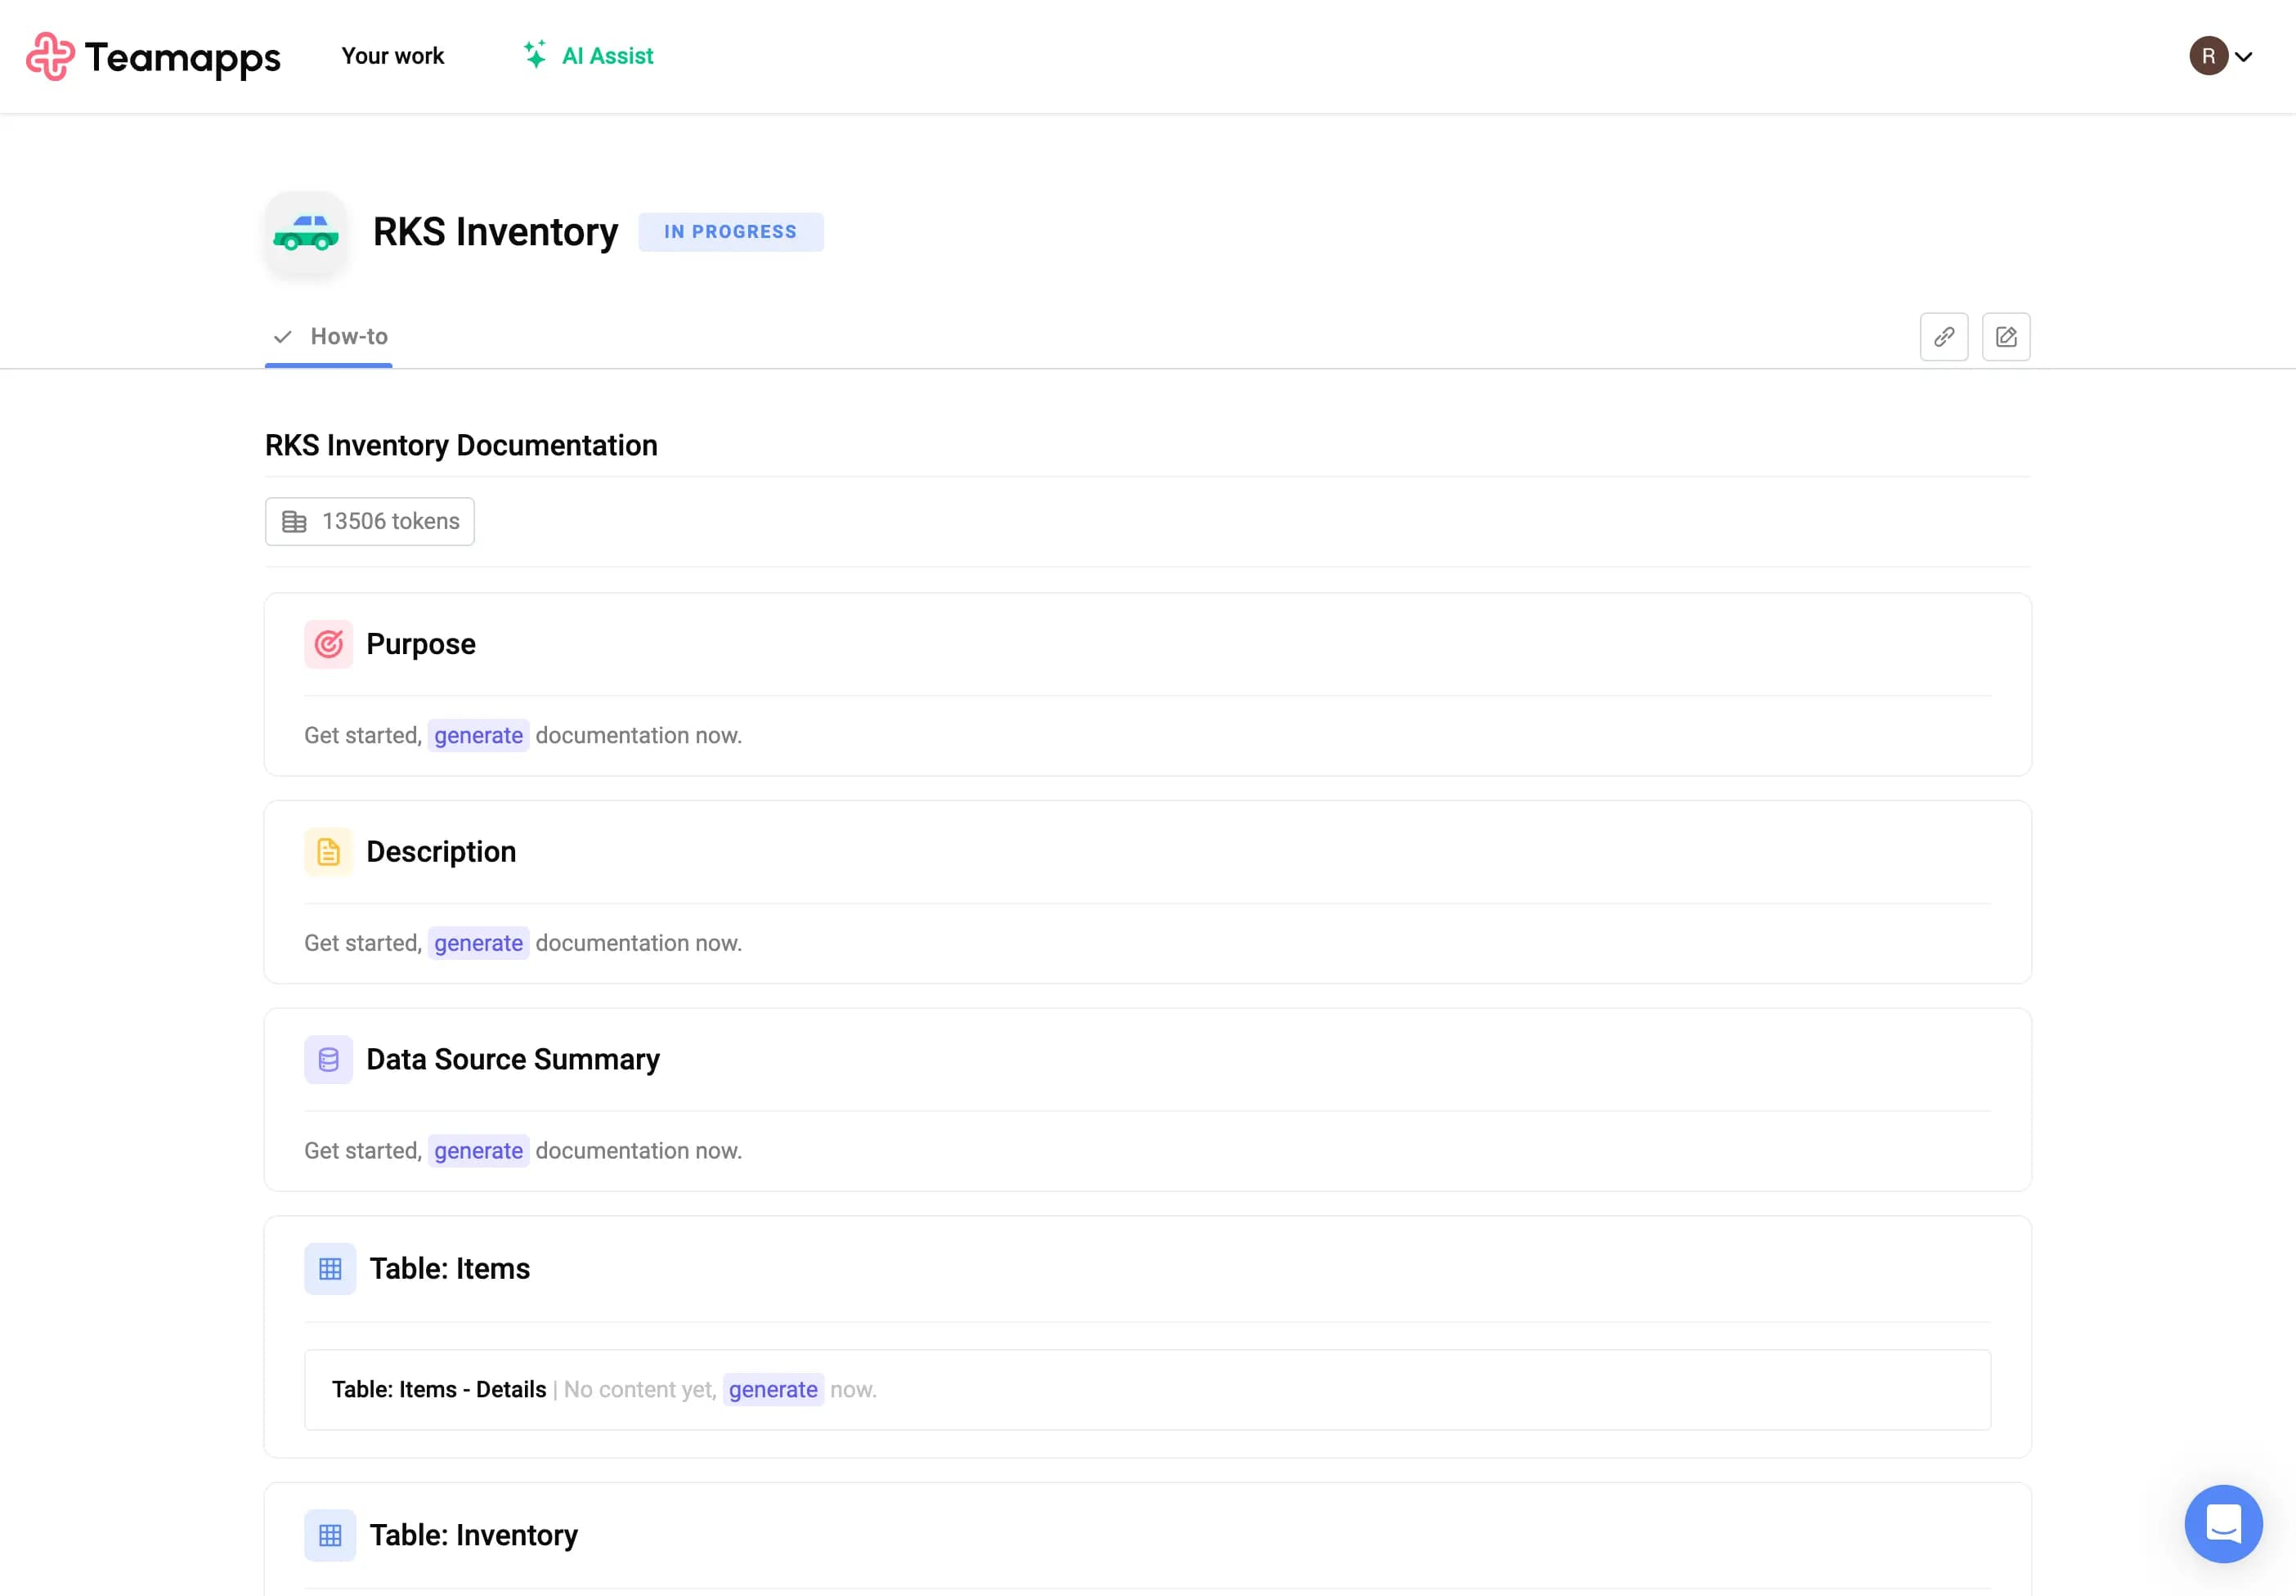Viewport: 2296px width, 1596px height.
Task: Click the AI Assist sparkle icon
Action: [535, 55]
